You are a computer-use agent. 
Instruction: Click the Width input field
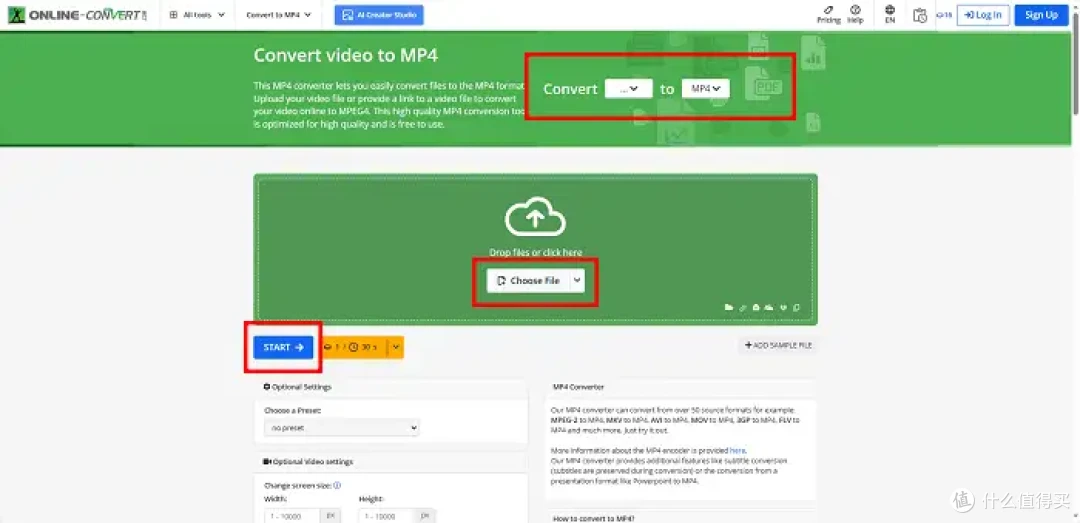pyautogui.click(x=293, y=515)
